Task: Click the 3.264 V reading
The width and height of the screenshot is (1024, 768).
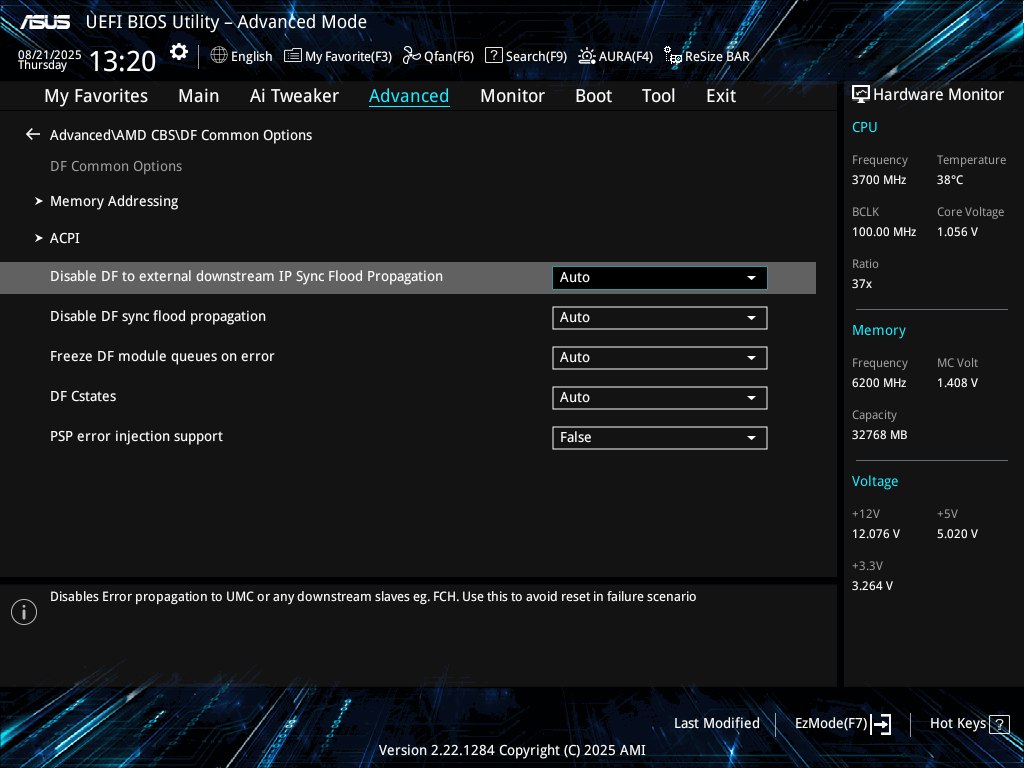Action: [x=872, y=586]
